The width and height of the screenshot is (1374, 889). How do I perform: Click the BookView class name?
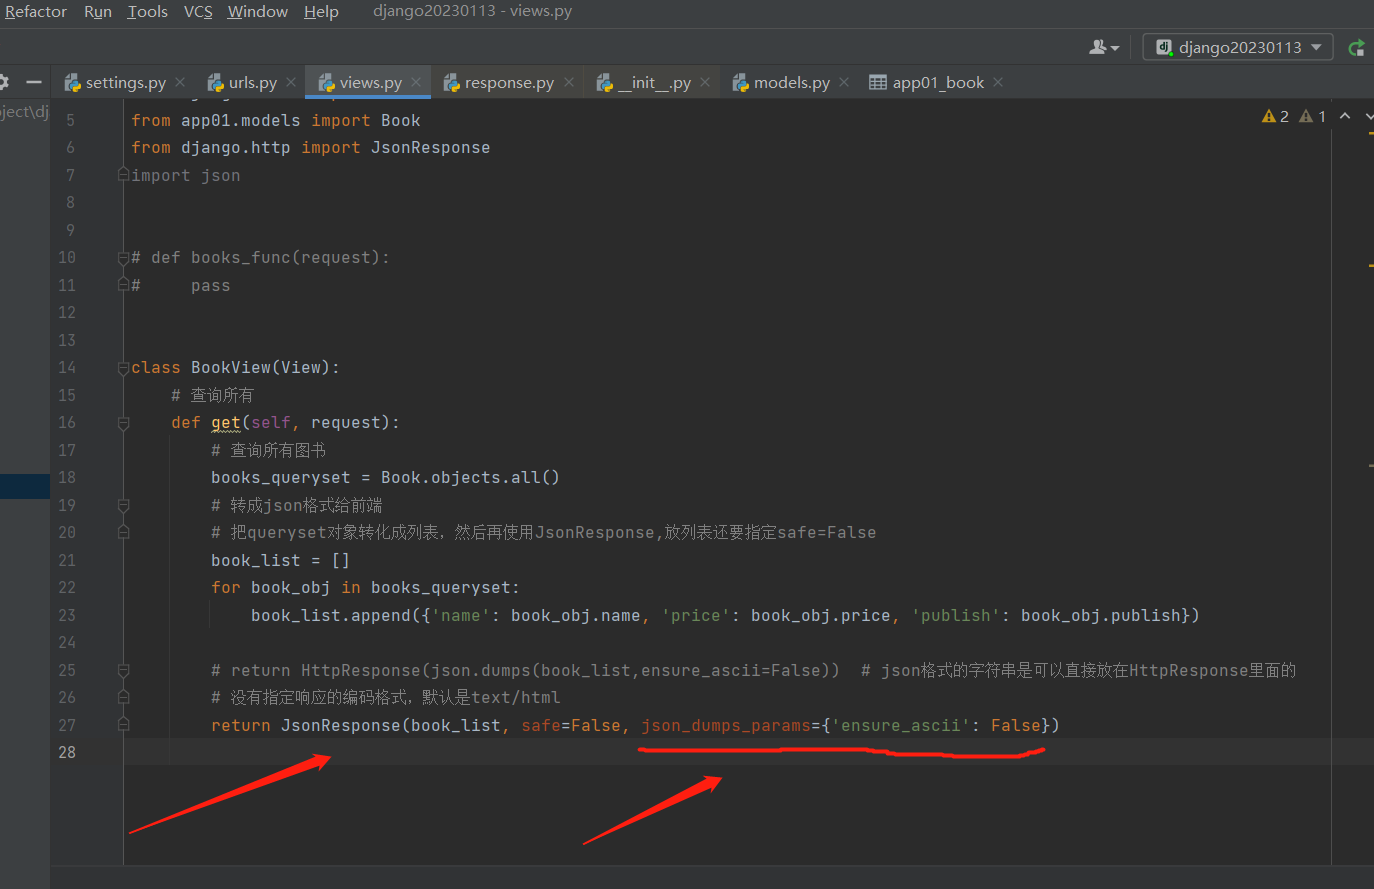tap(231, 368)
